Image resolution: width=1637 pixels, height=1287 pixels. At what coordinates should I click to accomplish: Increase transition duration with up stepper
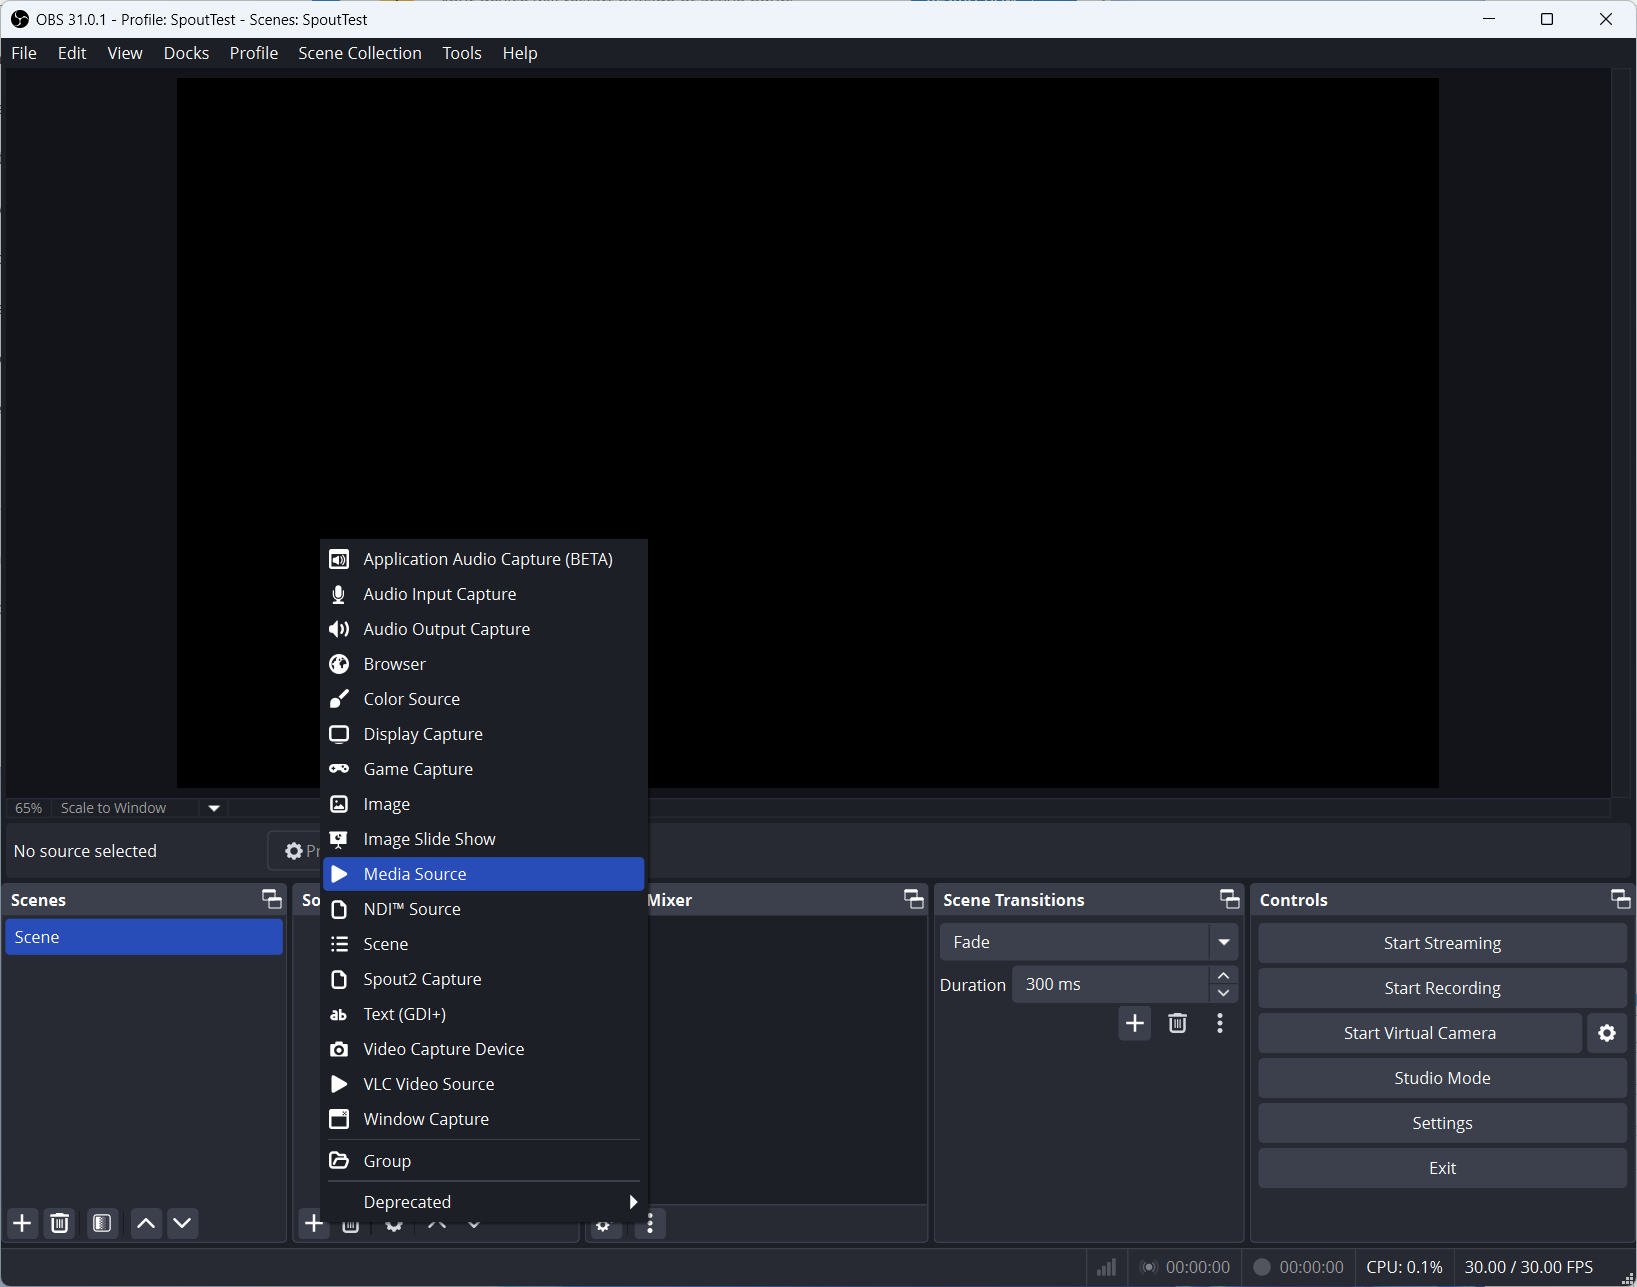pyautogui.click(x=1223, y=975)
